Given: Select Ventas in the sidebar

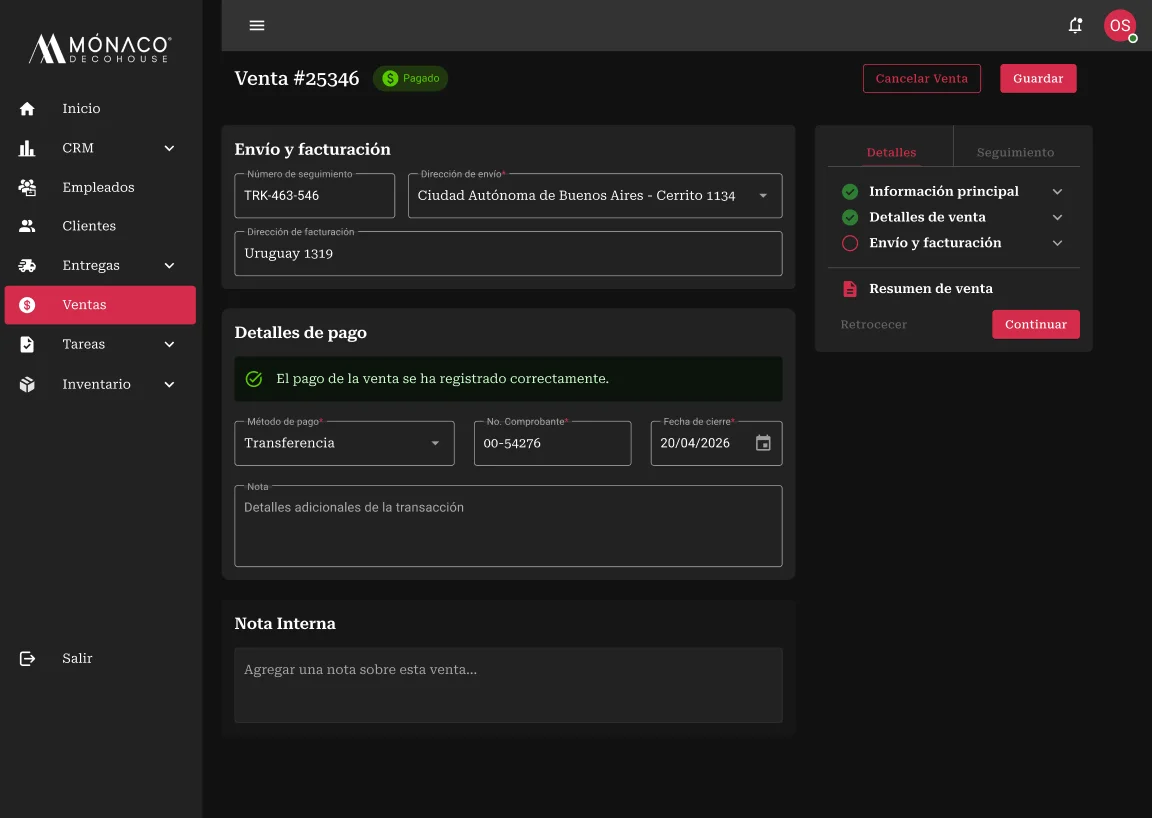Looking at the screenshot, I should (100, 305).
